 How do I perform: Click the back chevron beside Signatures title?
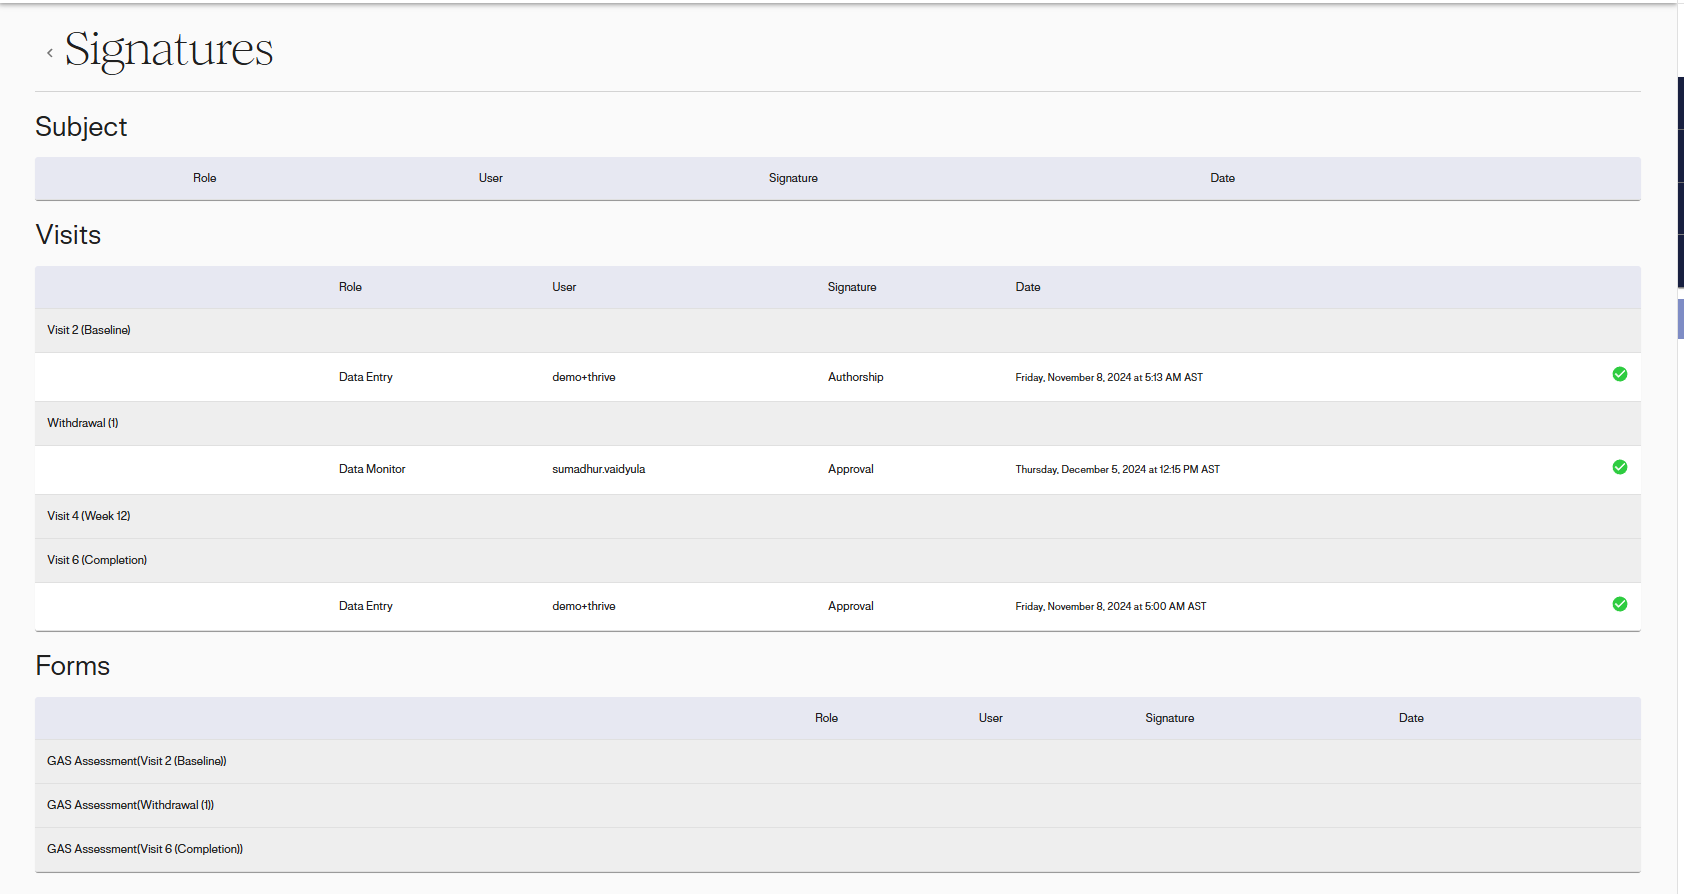(x=50, y=53)
